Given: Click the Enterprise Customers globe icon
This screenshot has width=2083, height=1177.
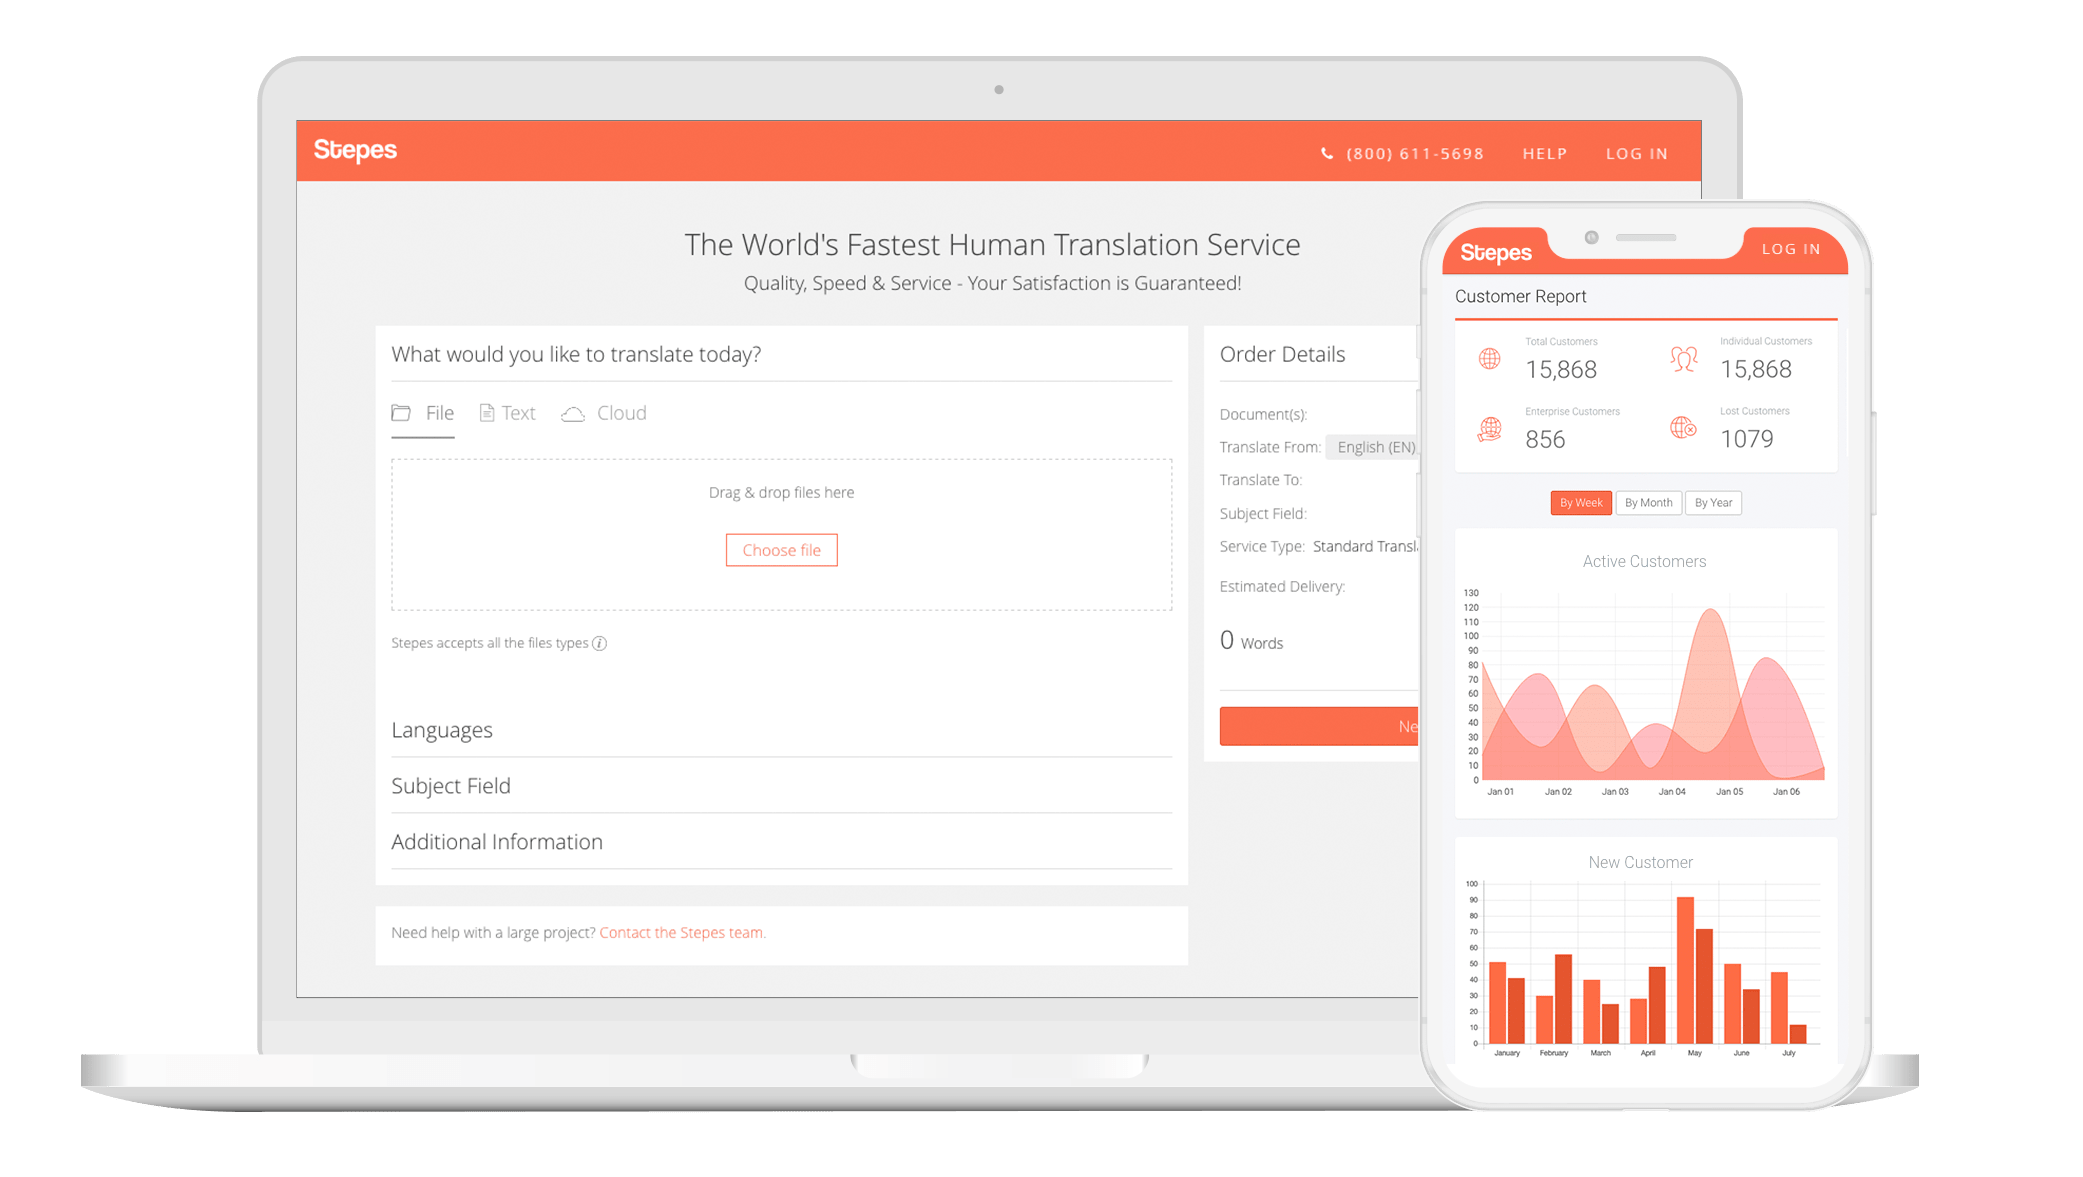Looking at the screenshot, I should tap(1489, 429).
